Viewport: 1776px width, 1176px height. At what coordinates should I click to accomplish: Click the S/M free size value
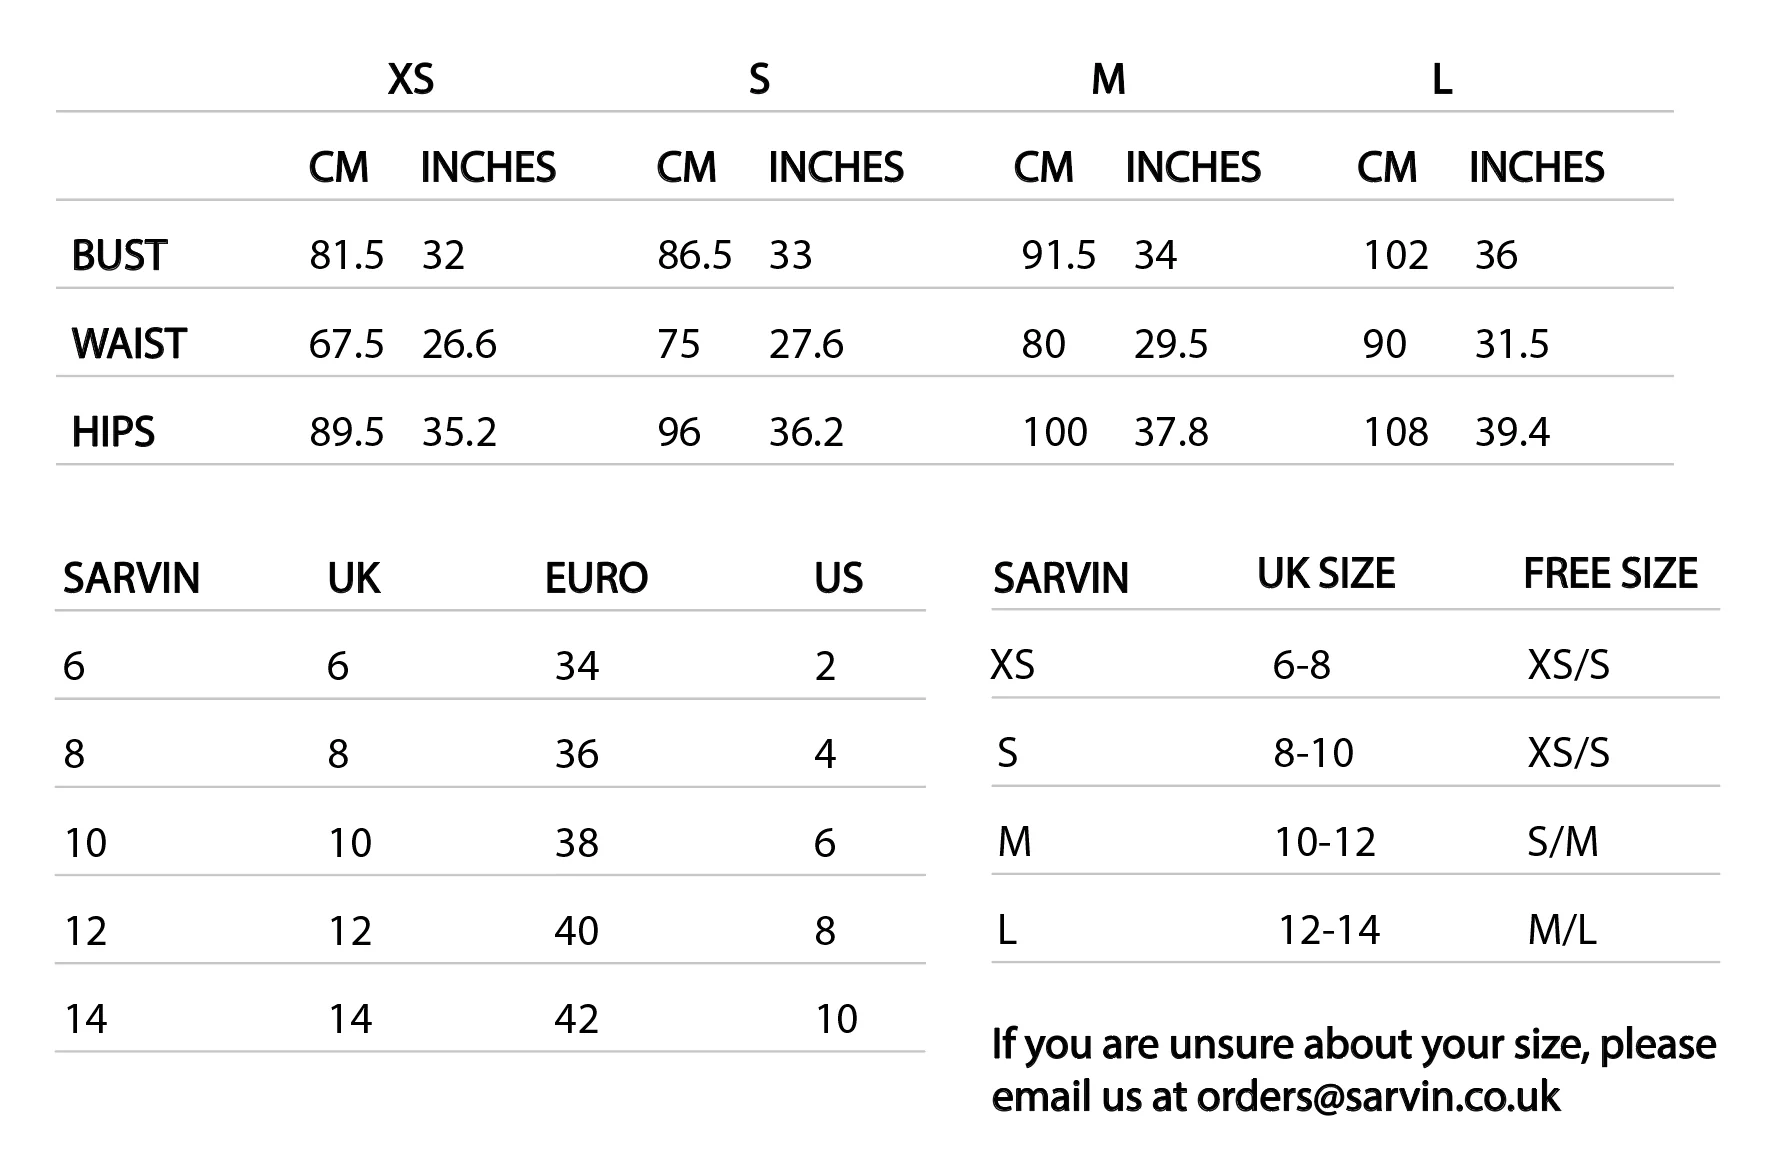coord(1562,842)
